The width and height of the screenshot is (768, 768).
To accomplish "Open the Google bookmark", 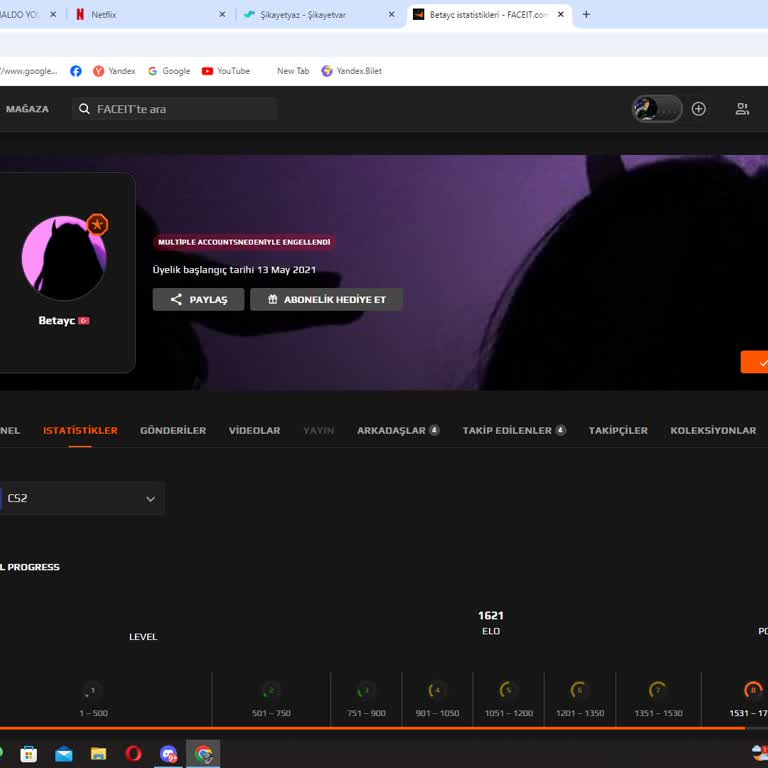I will pos(168,71).
